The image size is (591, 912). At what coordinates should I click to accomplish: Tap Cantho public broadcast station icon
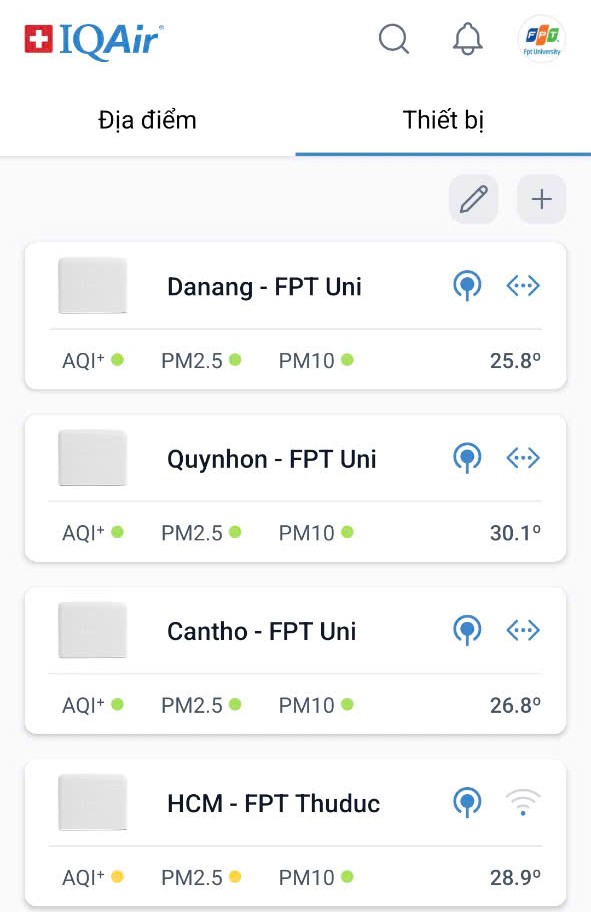coord(467,630)
